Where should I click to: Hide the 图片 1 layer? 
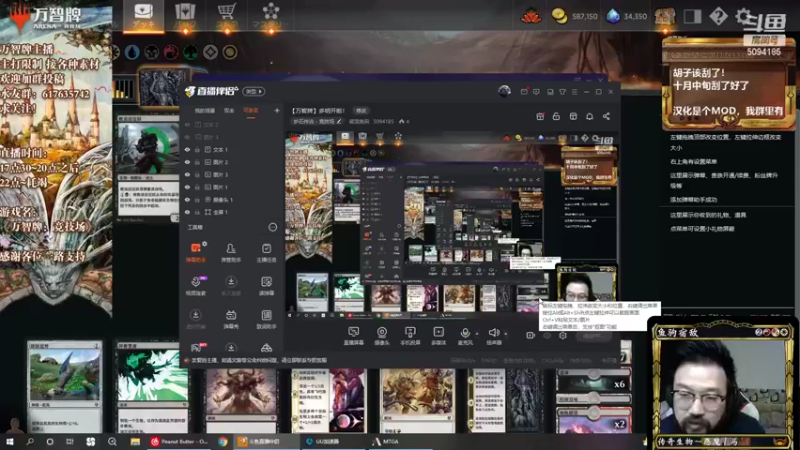click(x=187, y=187)
